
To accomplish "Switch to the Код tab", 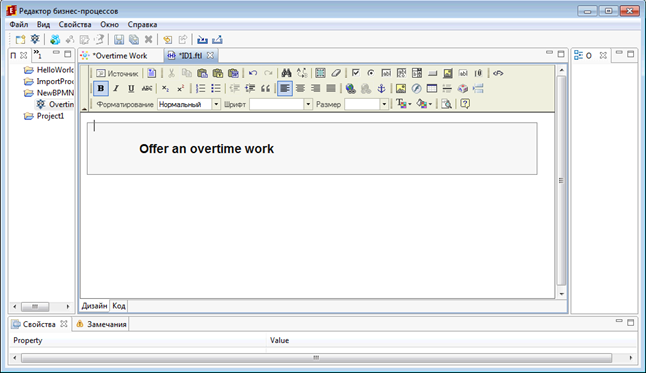I will 119,306.
